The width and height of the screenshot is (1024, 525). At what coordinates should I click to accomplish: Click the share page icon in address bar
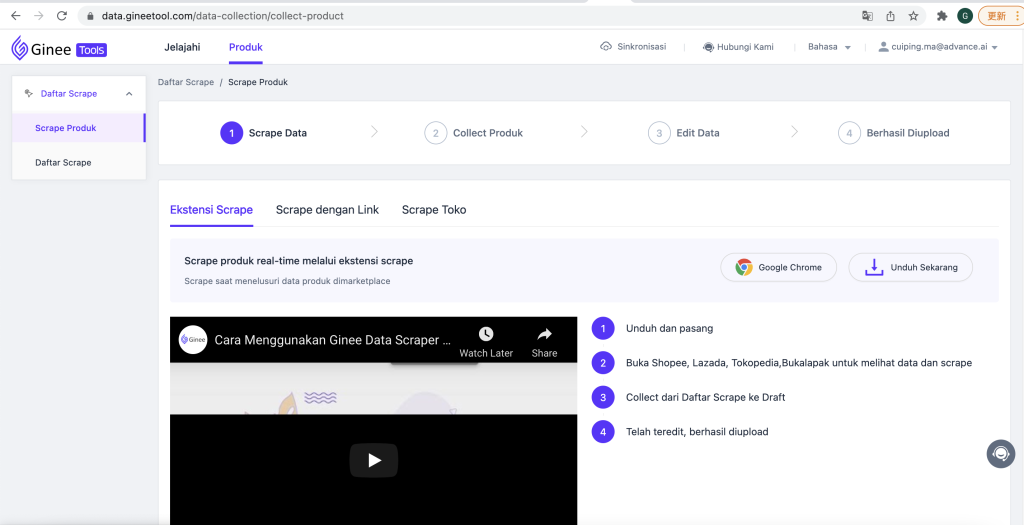pyautogui.click(x=890, y=16)
